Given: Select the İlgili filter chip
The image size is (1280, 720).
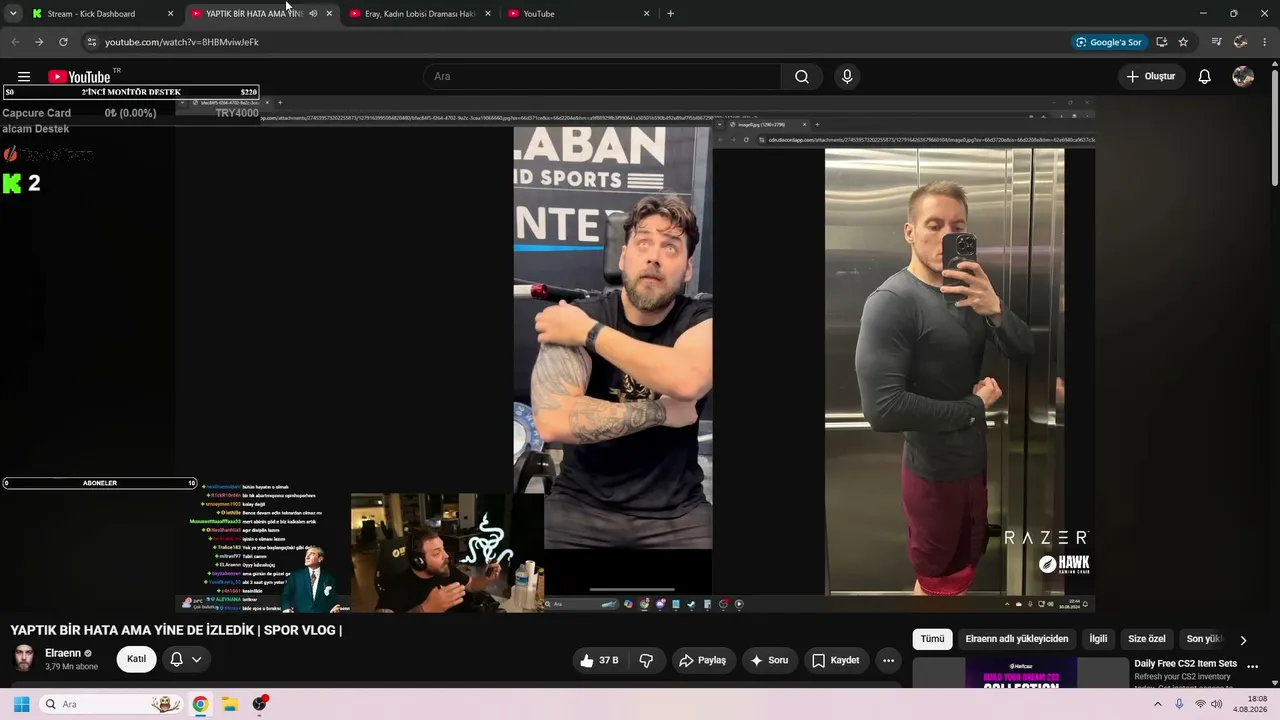Looking at the screenshot, I should click(x=1098, y=639).
